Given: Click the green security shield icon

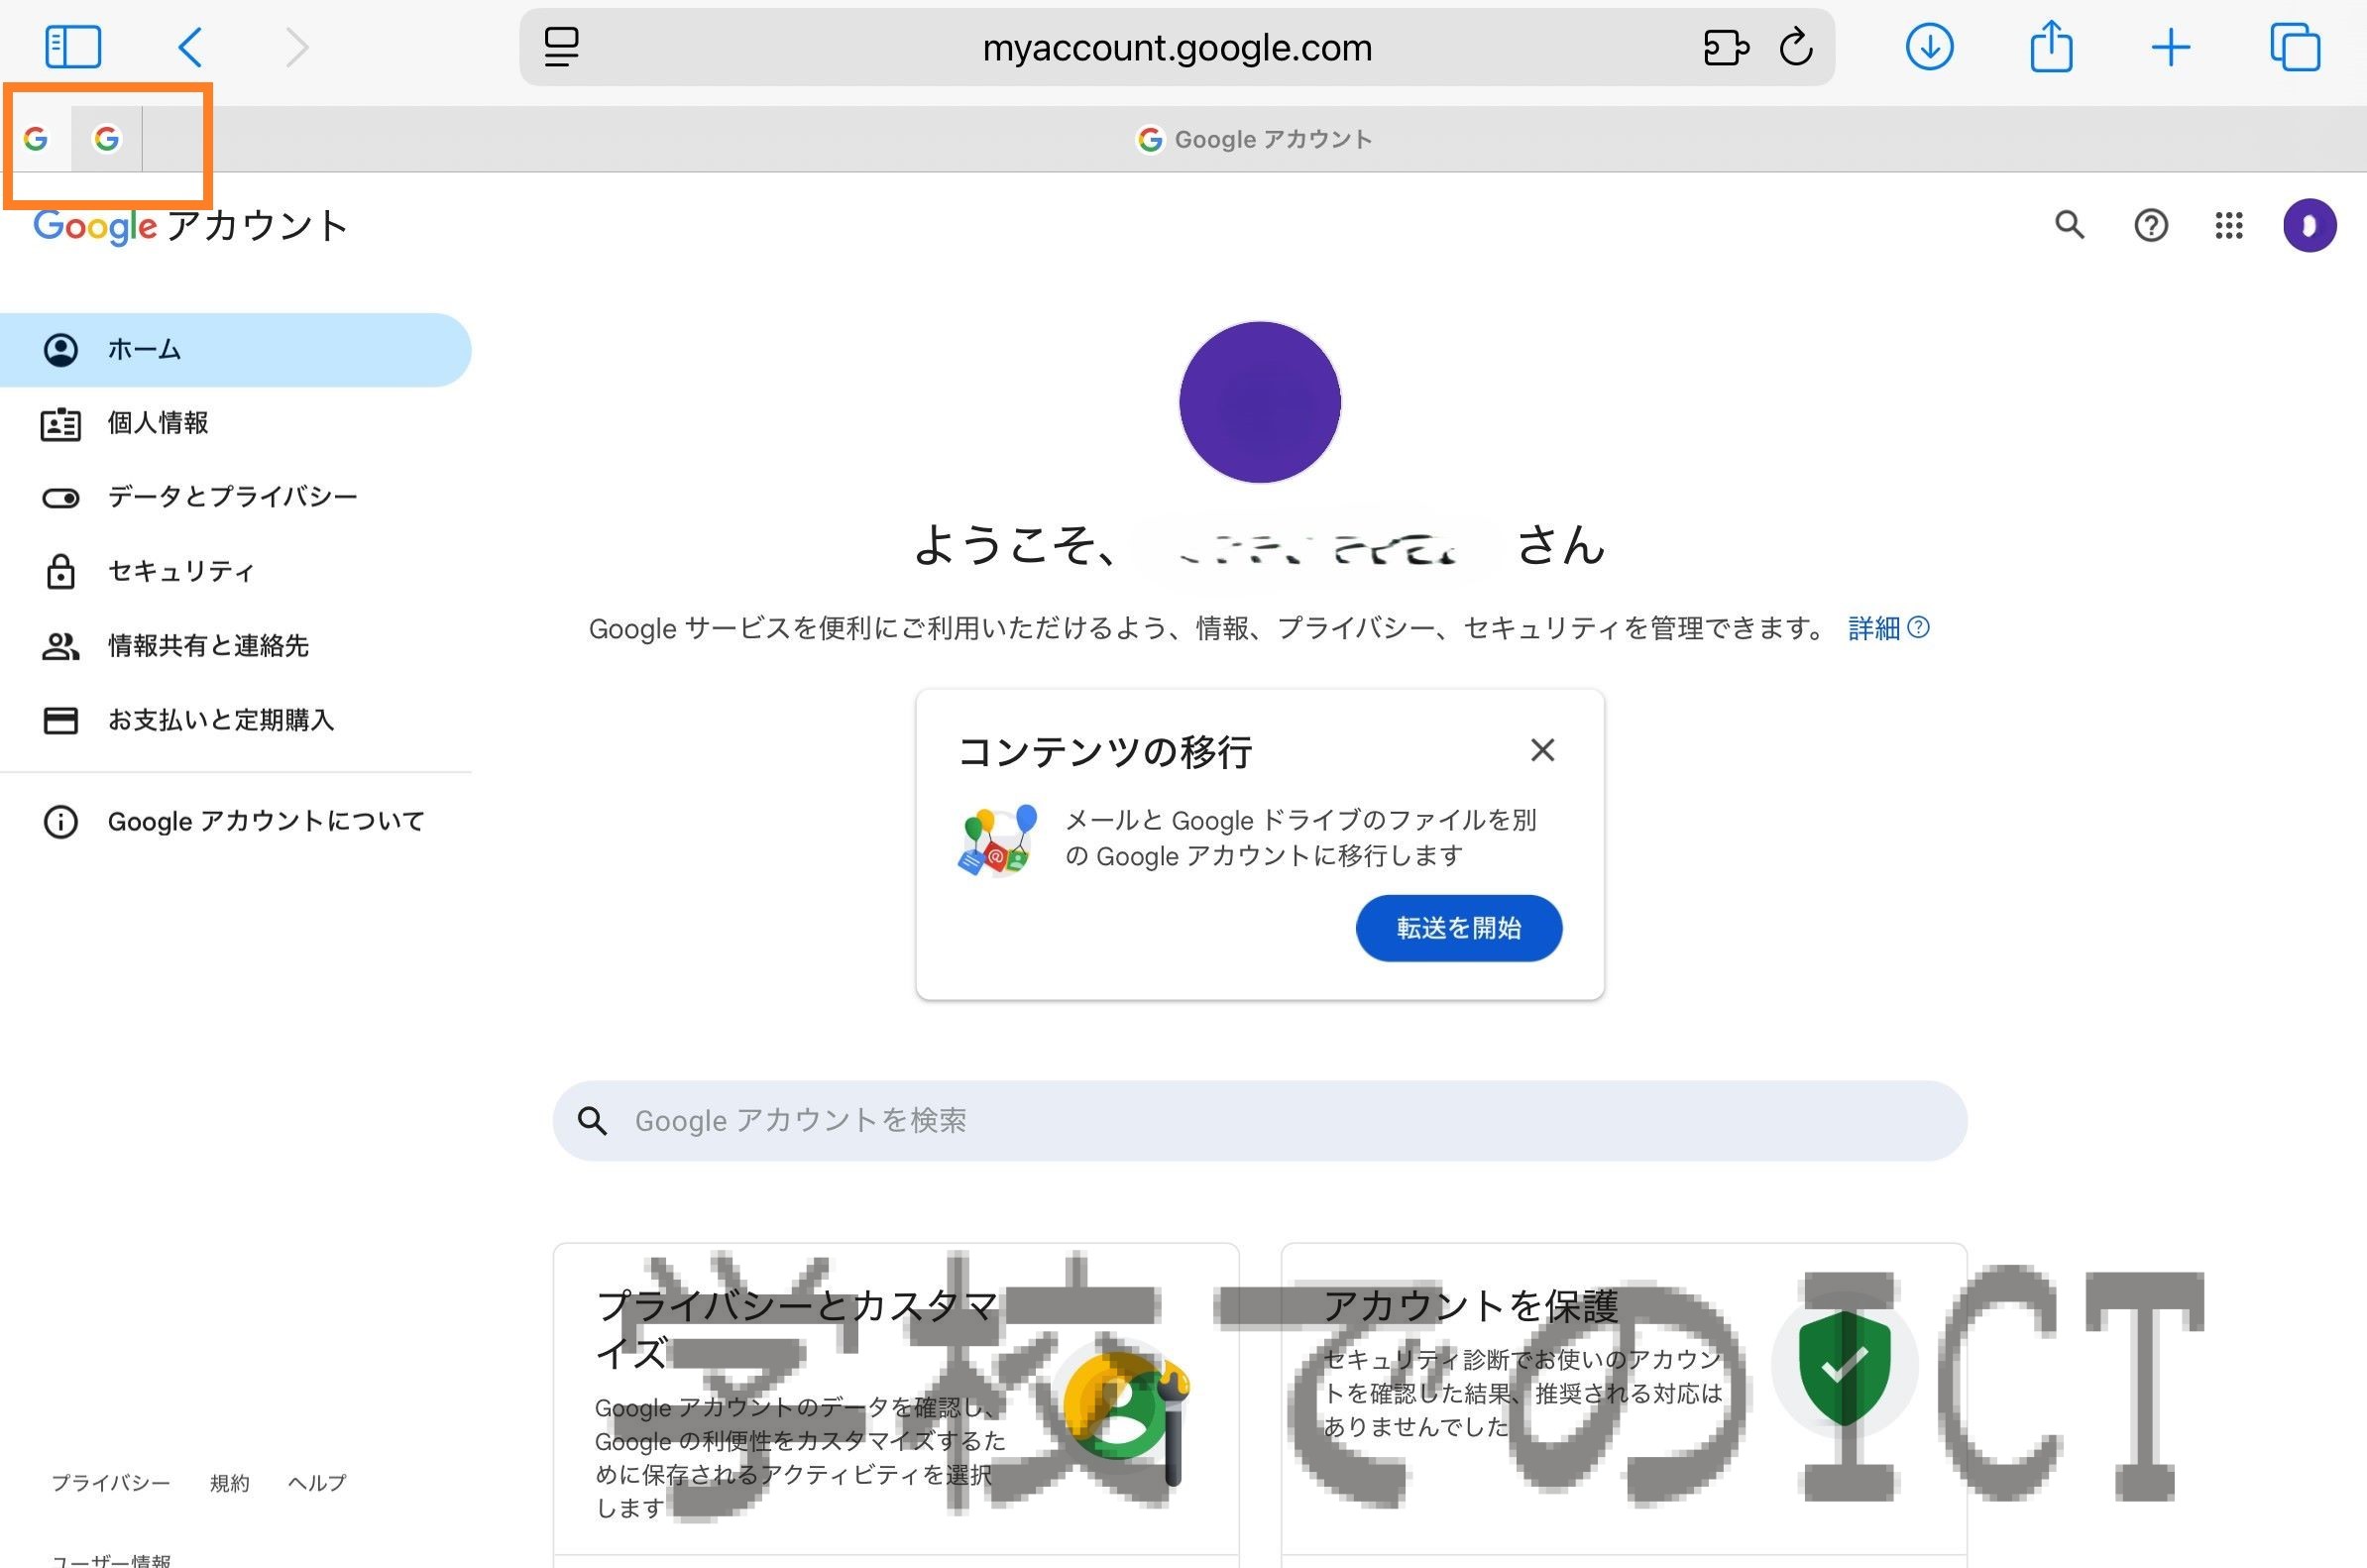Looking at the screenshot, I should click(1844, 1366).
